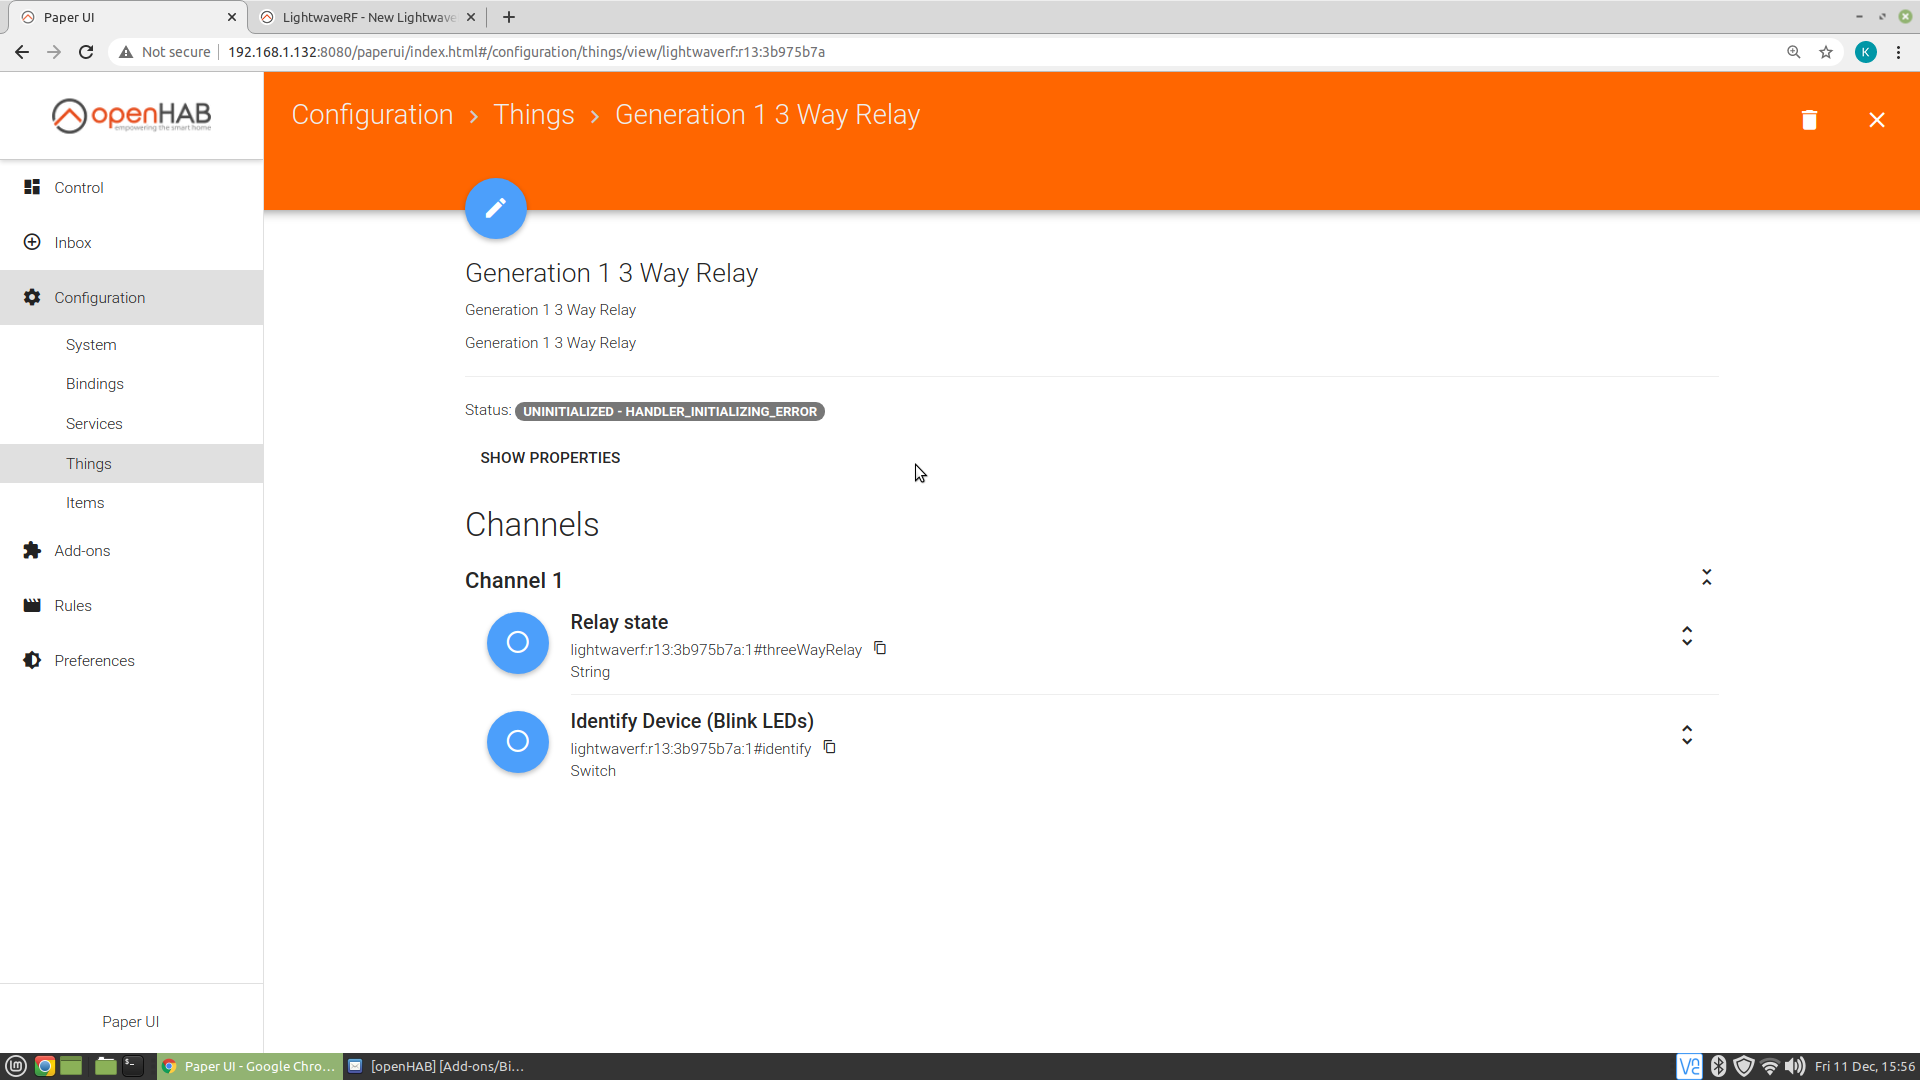Expand the Relay state channel details

(1686, 636)
